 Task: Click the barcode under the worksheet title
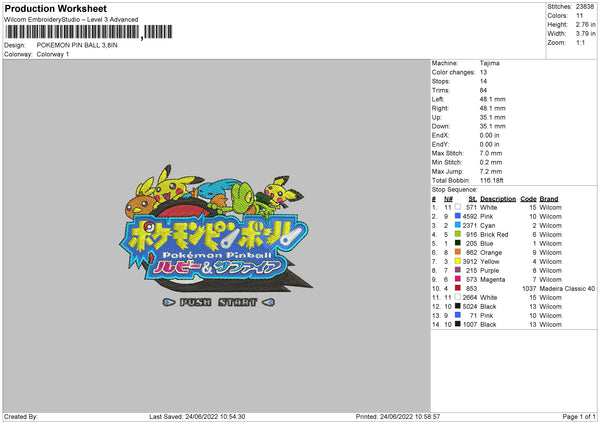pos(88,32)
